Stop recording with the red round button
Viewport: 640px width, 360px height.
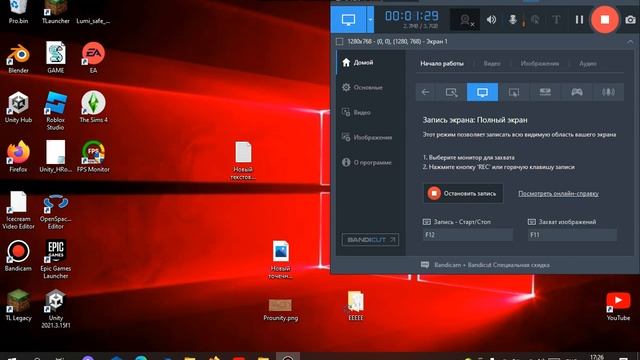(x=605, y=20)
